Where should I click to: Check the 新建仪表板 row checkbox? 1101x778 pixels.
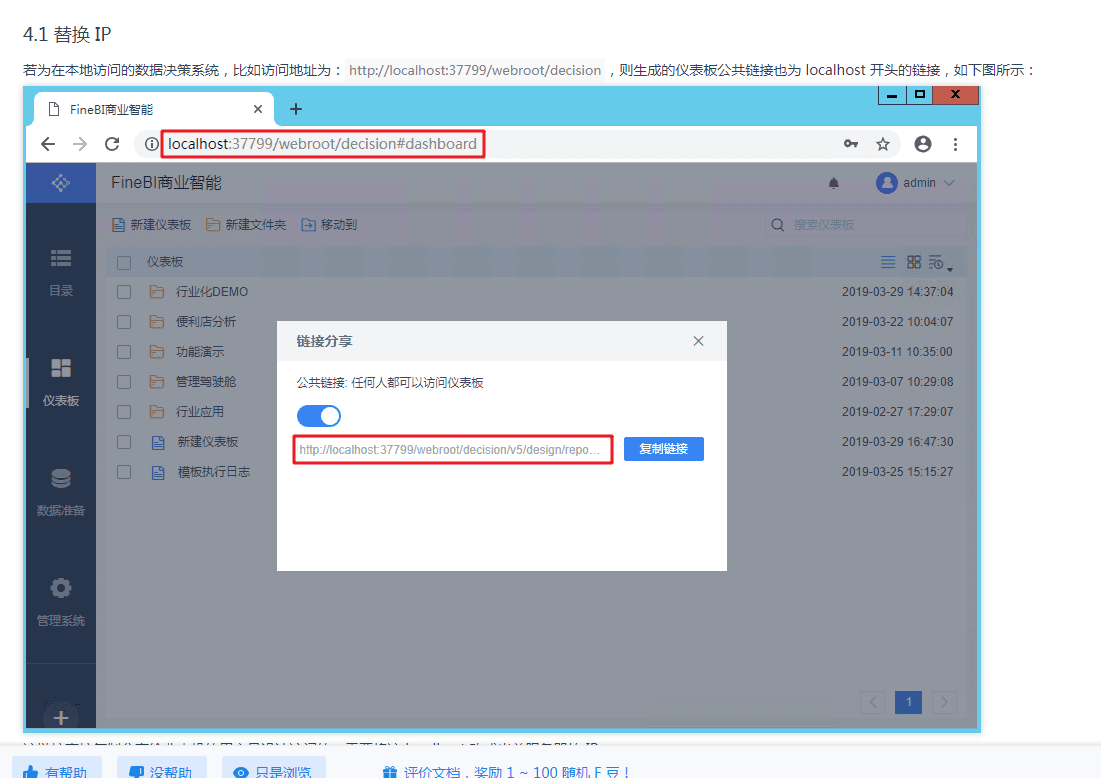click(124, 442)
